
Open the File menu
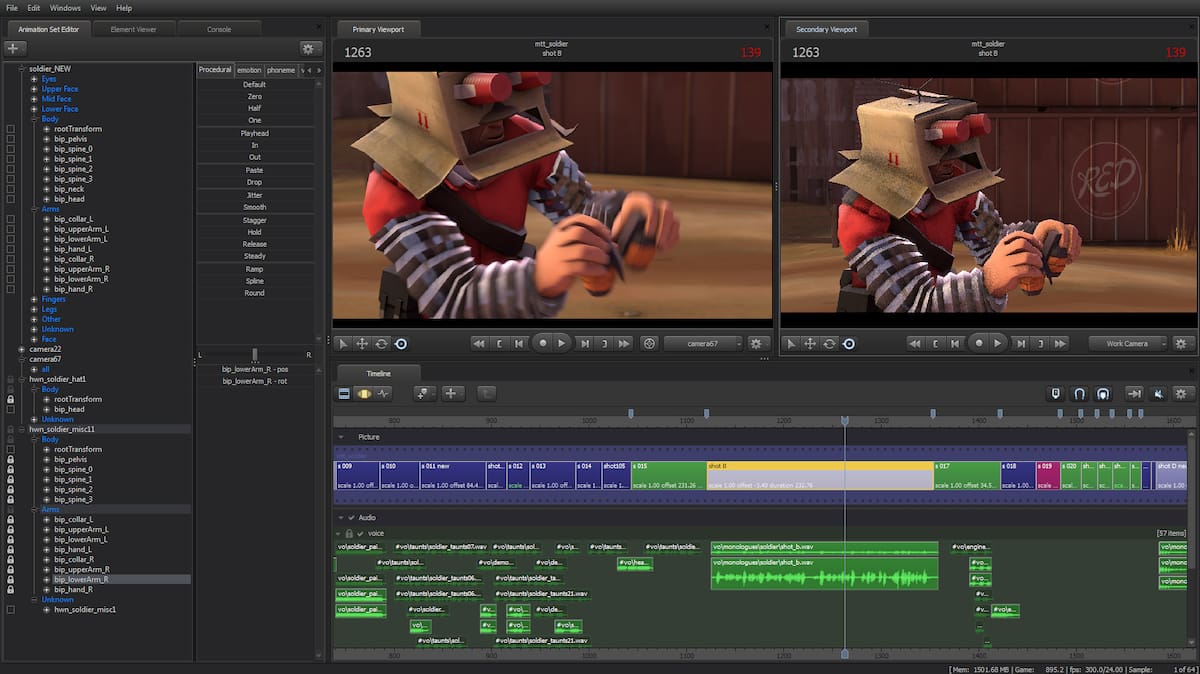coord(12,7)
